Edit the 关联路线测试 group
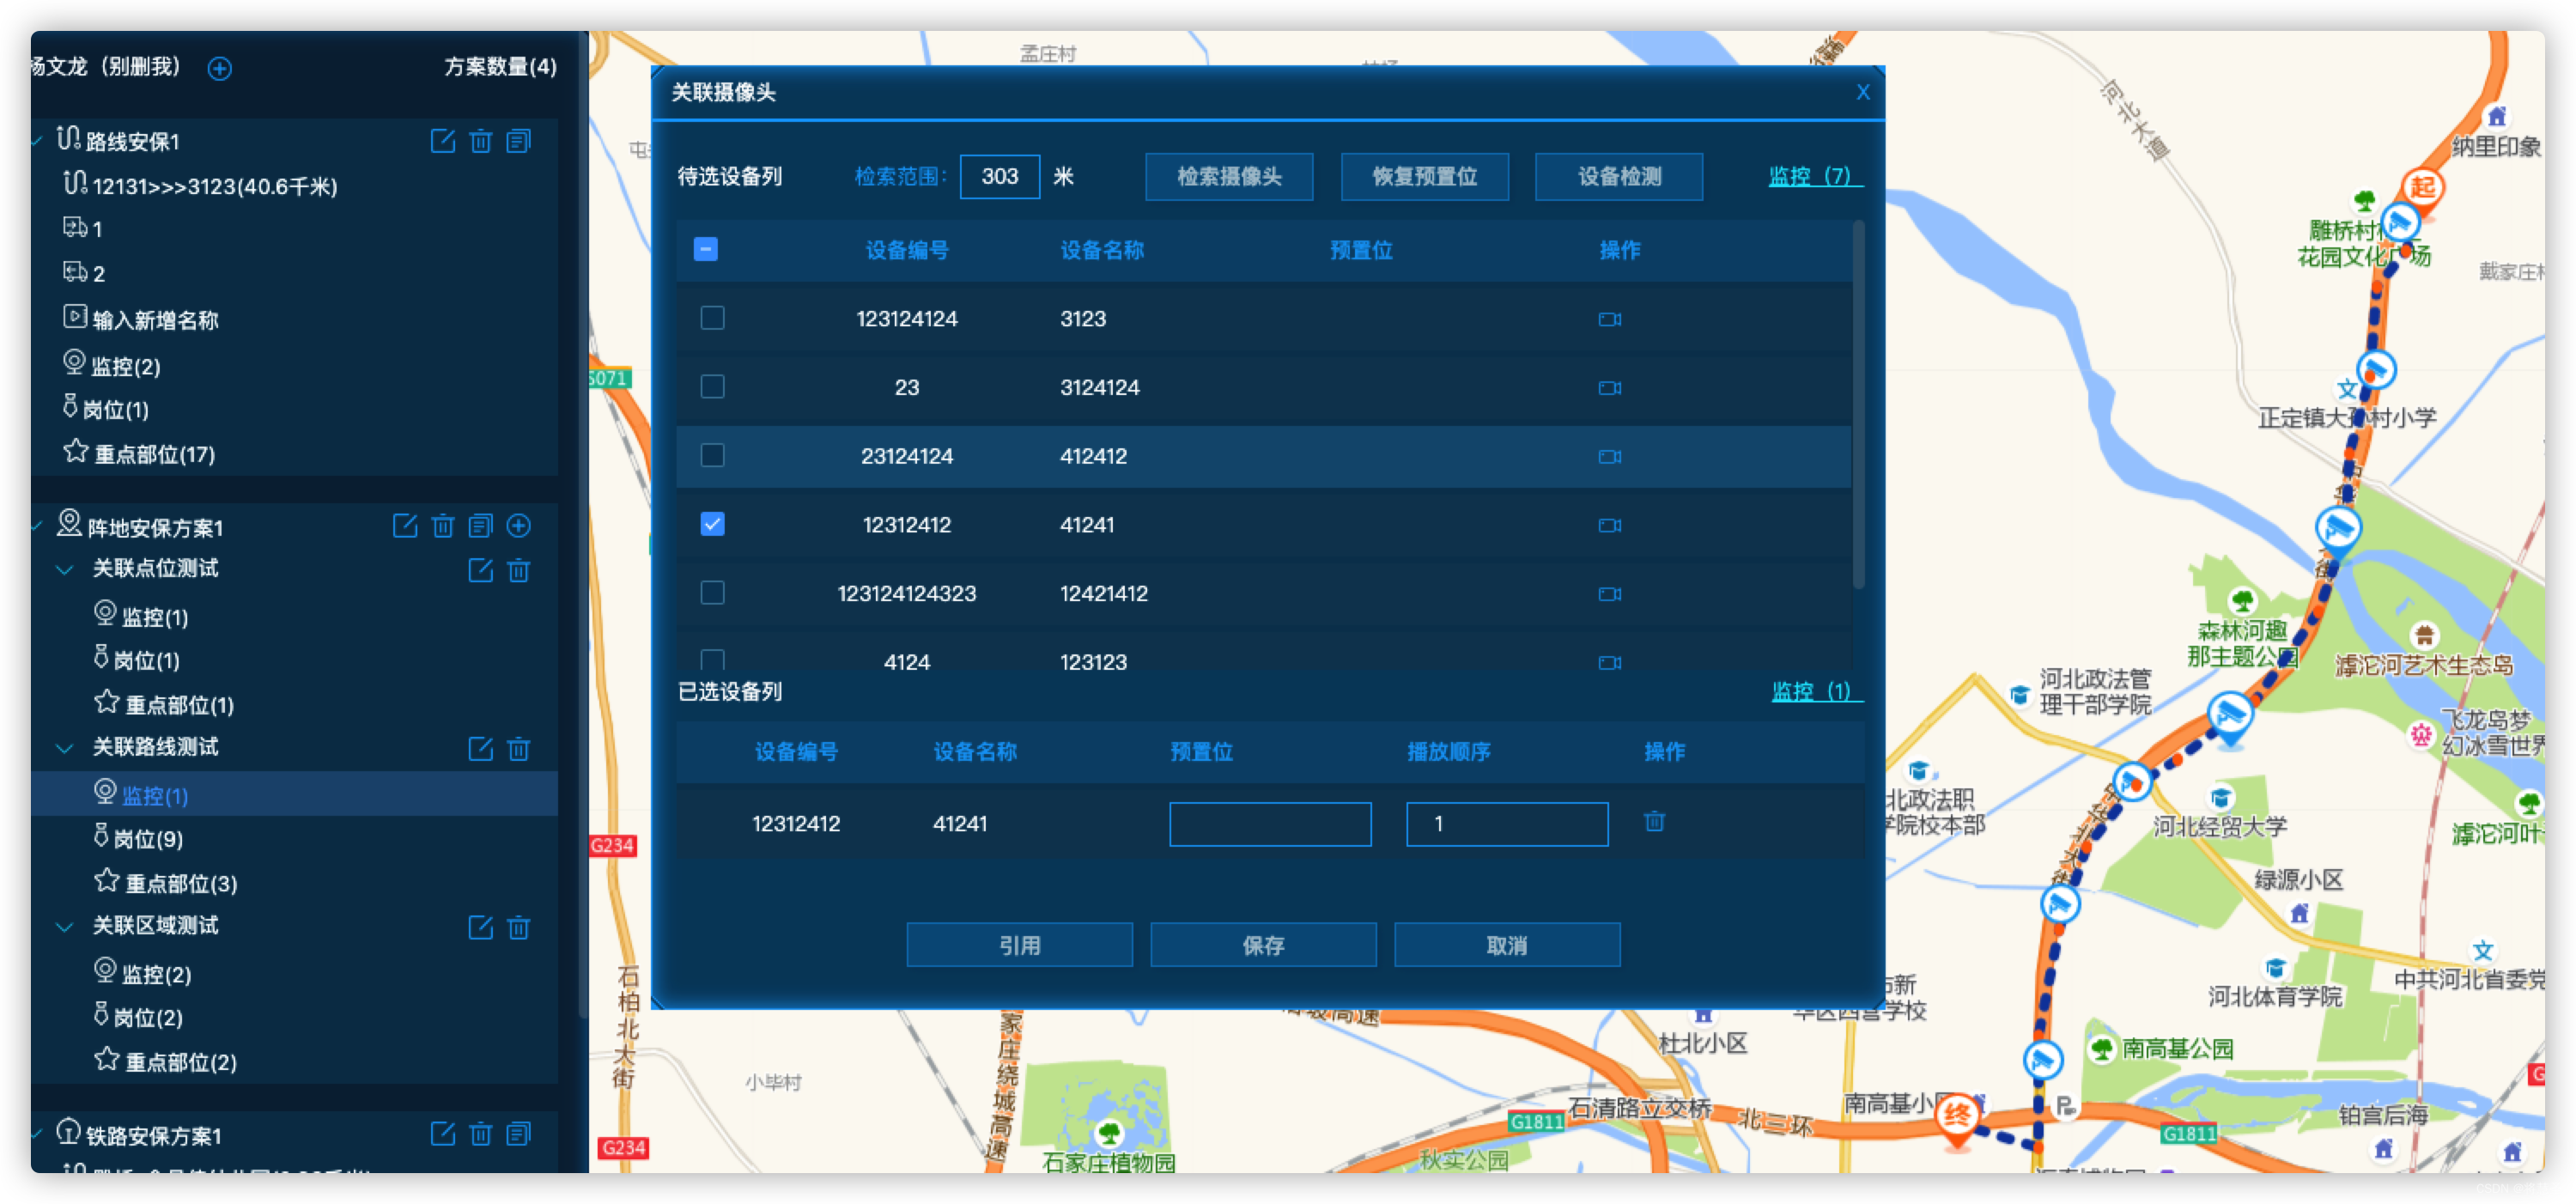Screen dimensions: 2576x1204 click(480, 749)
